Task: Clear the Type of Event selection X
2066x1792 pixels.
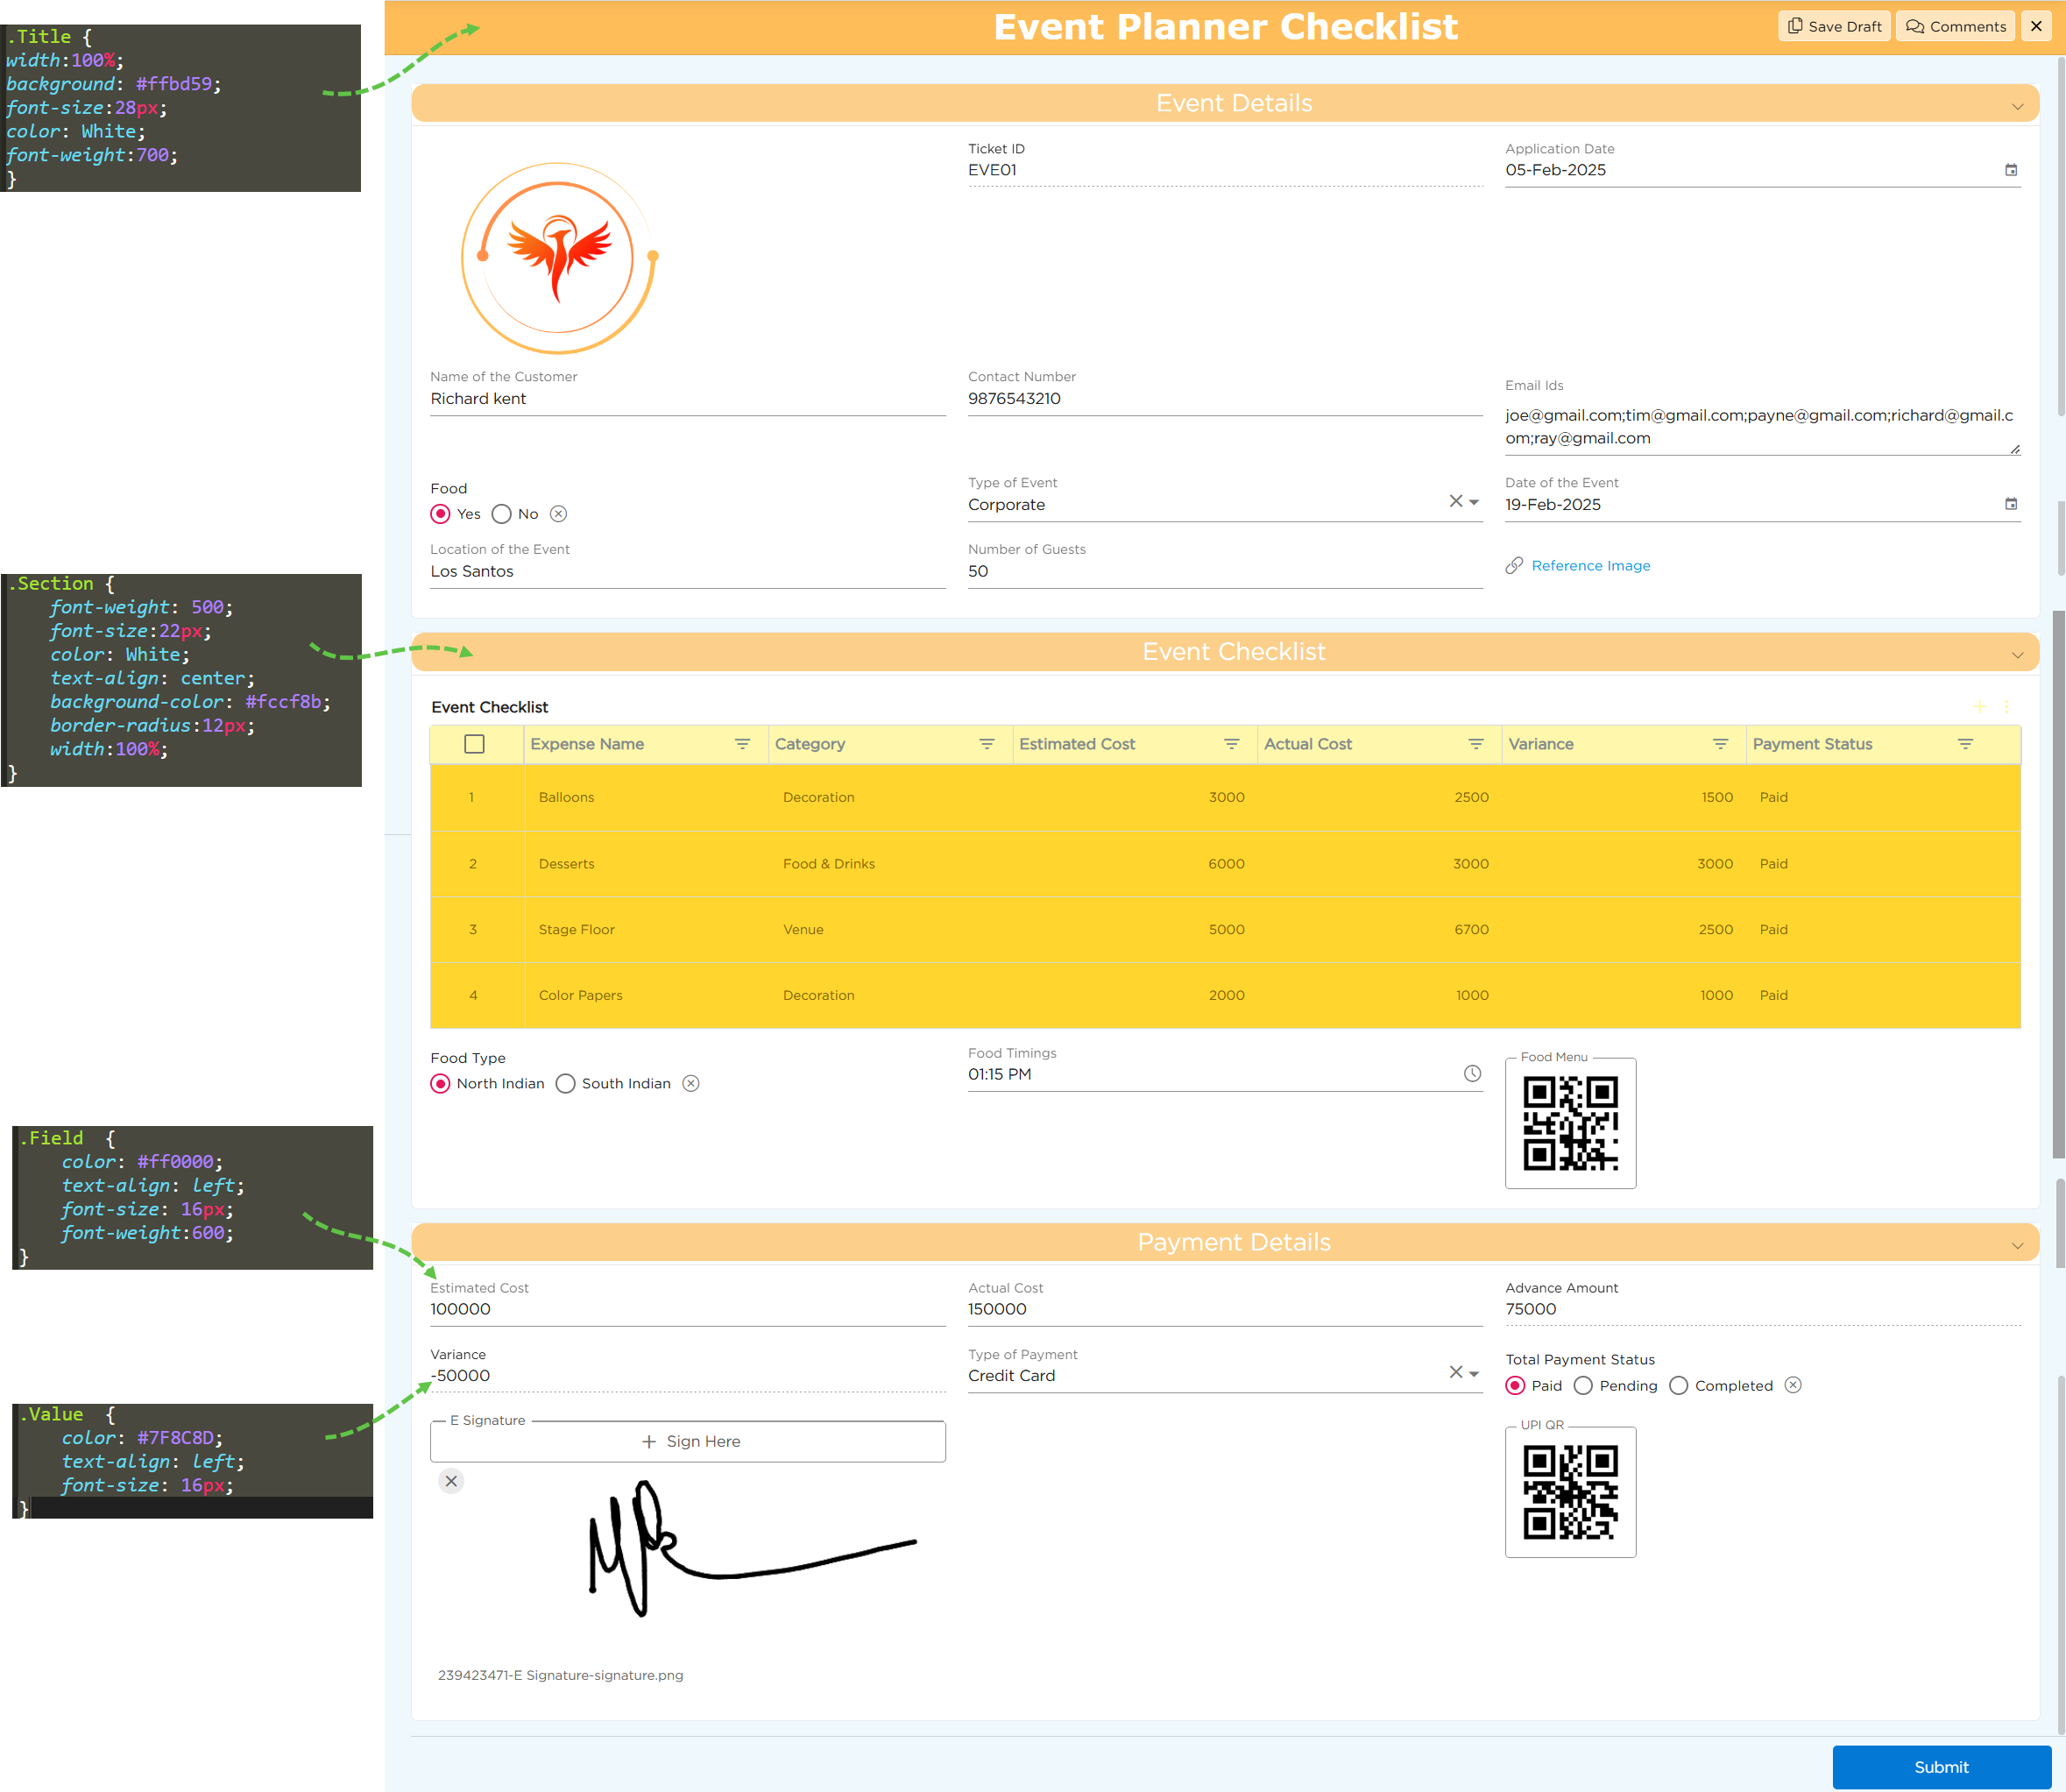Action: click(1455, 501)
